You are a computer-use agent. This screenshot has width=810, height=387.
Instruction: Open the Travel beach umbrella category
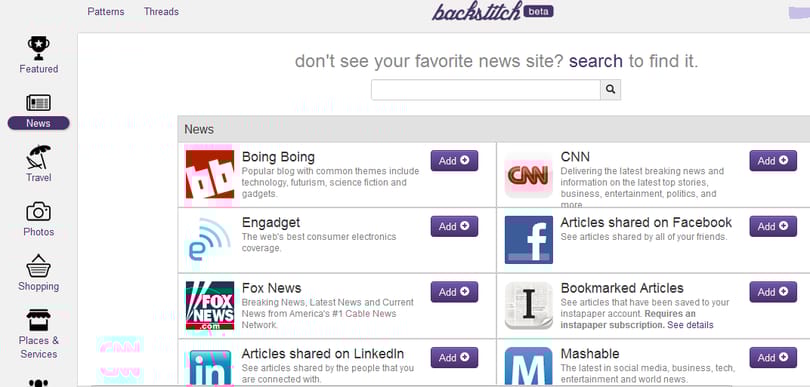39,163
